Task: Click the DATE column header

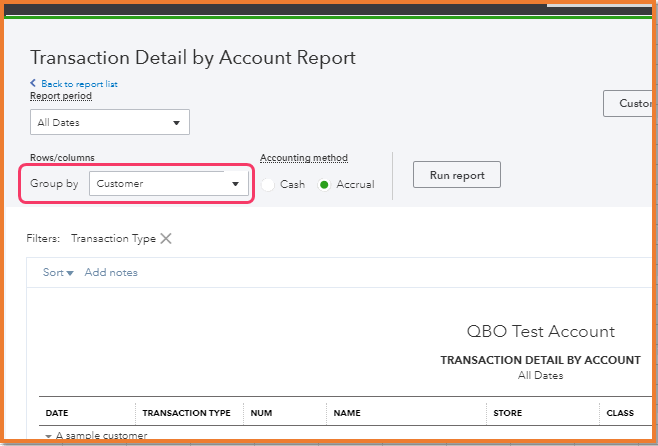Action: click(57, 413)
